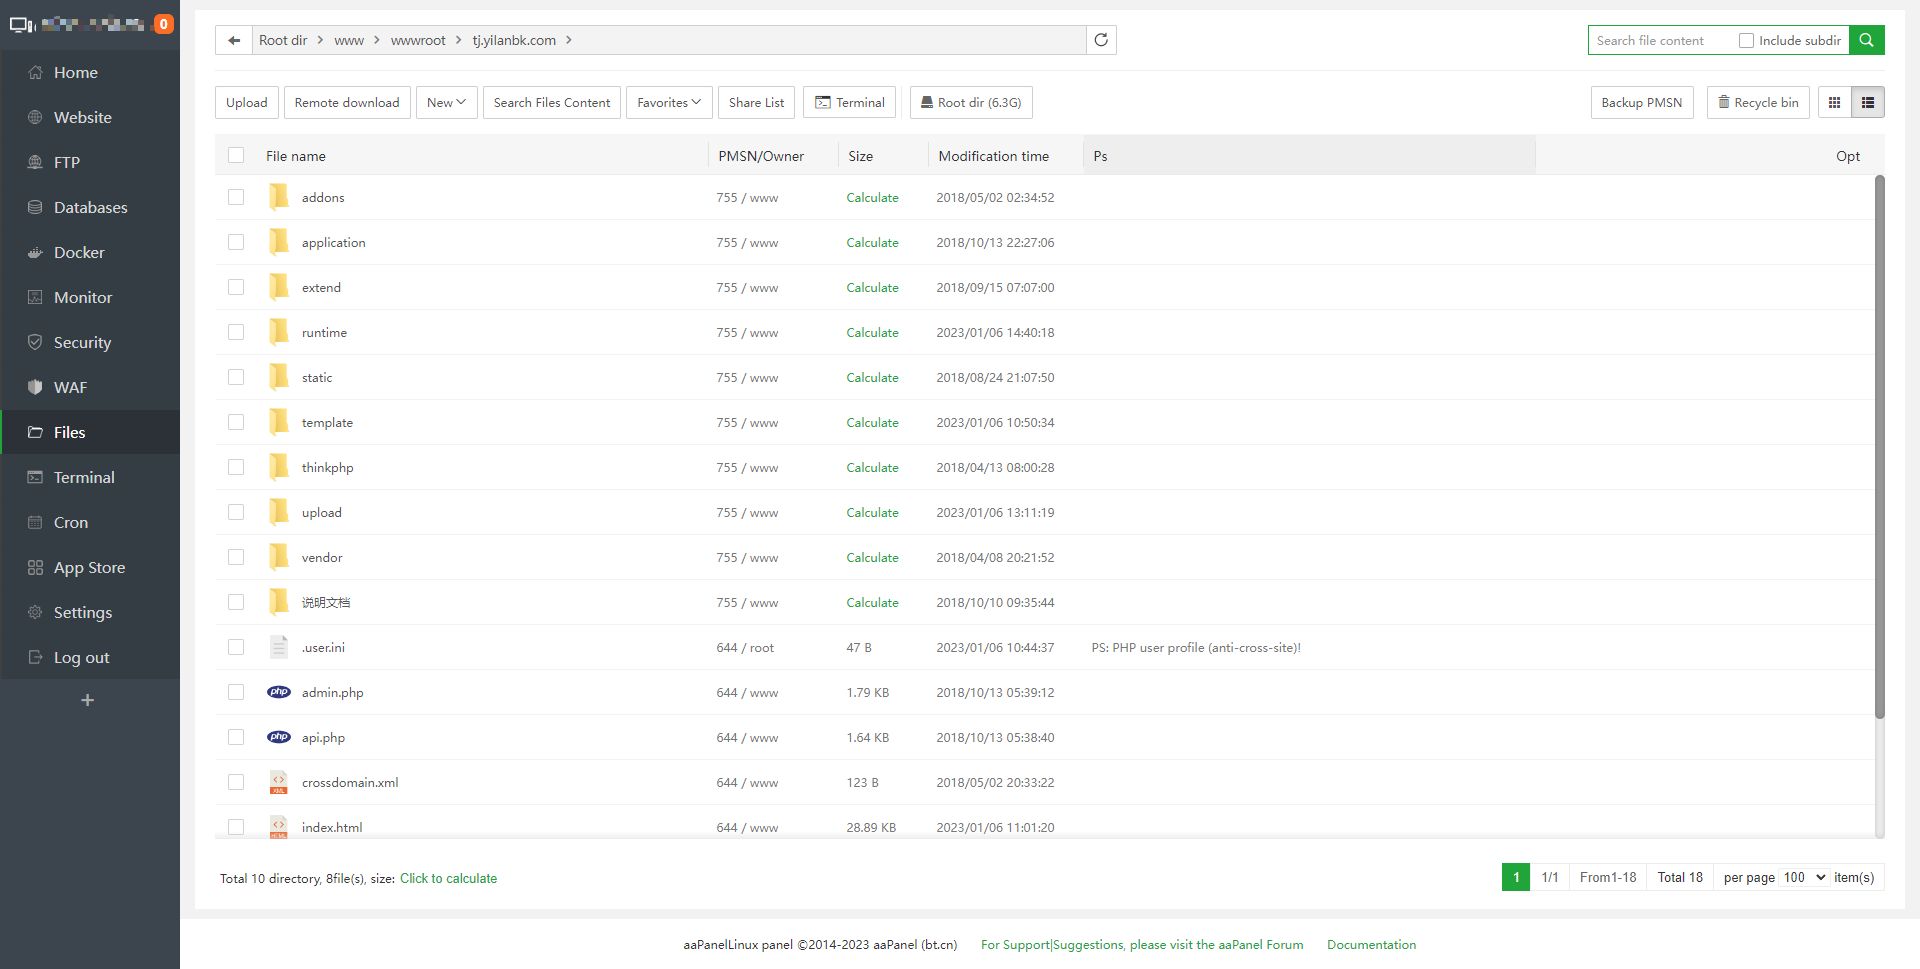Click the upload folder icon
This screenshot has height=969, width=1920.
coord(279,512)
